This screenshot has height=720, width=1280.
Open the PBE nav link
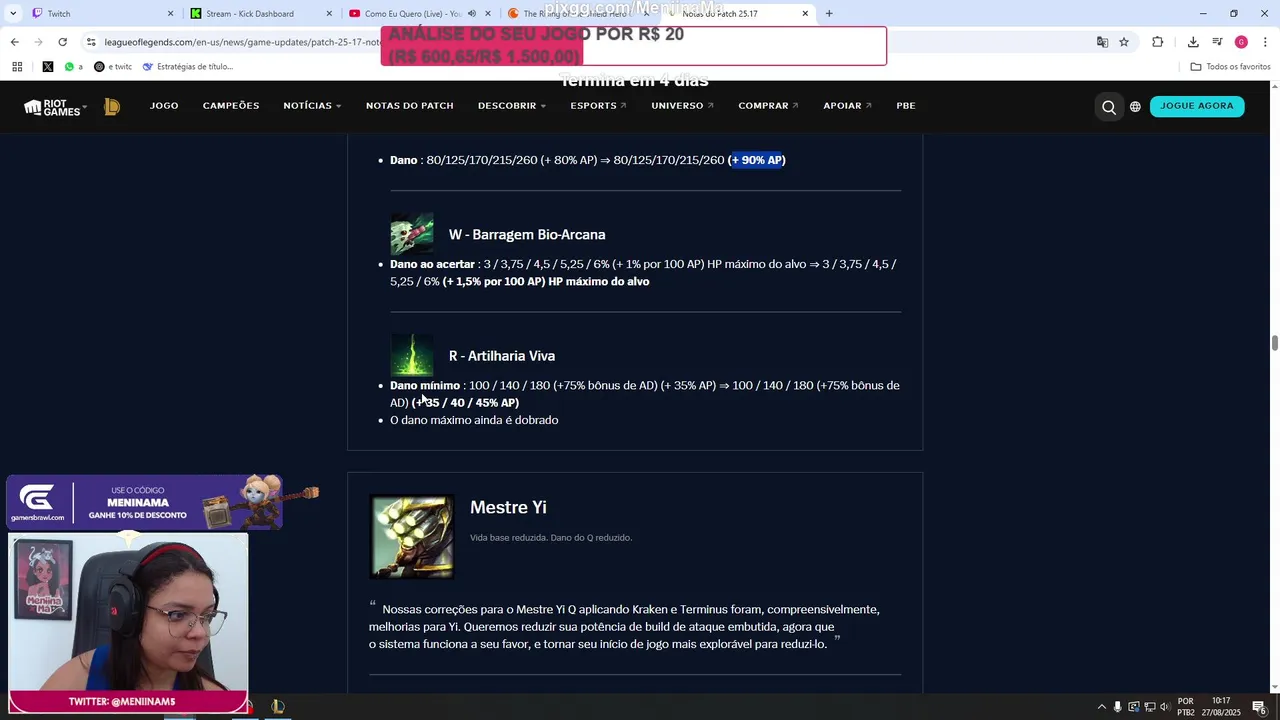[x=906, y=106]
